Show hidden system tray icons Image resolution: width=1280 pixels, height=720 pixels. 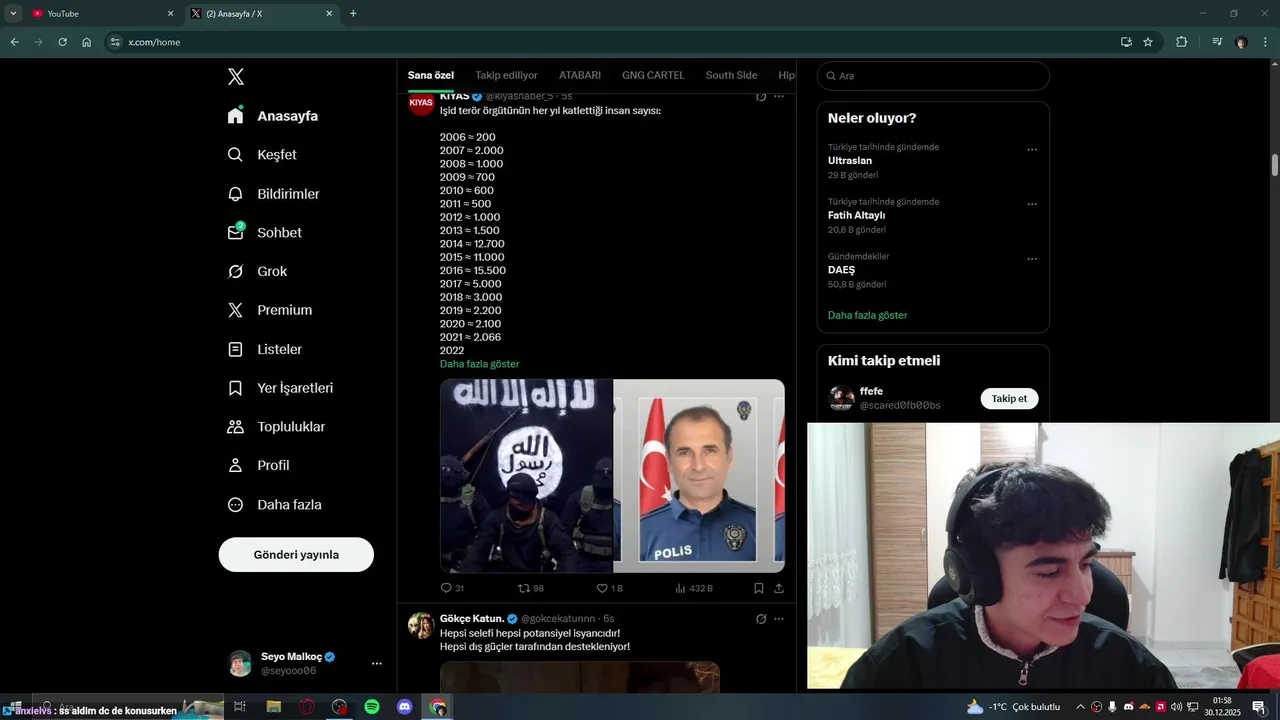[x=1079, y=707]
